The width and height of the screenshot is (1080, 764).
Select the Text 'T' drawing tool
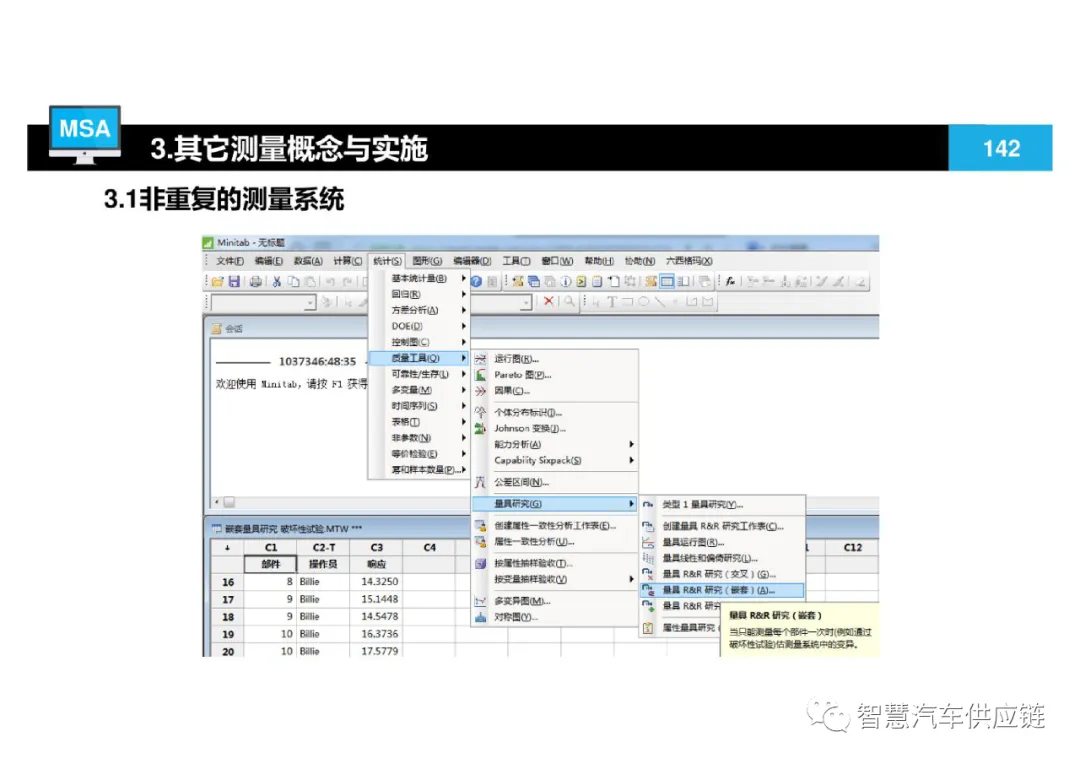(612, 302)
